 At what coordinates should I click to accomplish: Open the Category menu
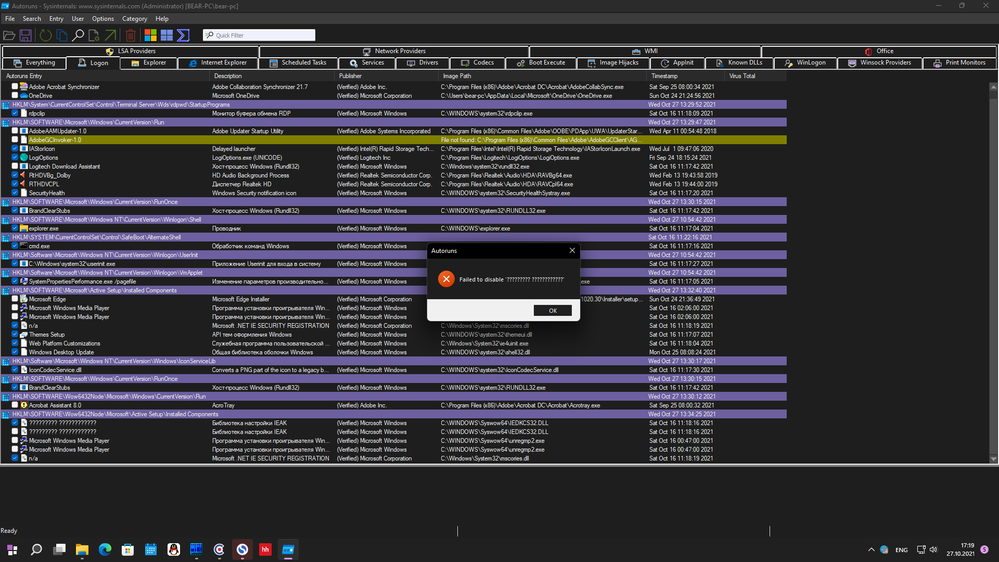134,18
